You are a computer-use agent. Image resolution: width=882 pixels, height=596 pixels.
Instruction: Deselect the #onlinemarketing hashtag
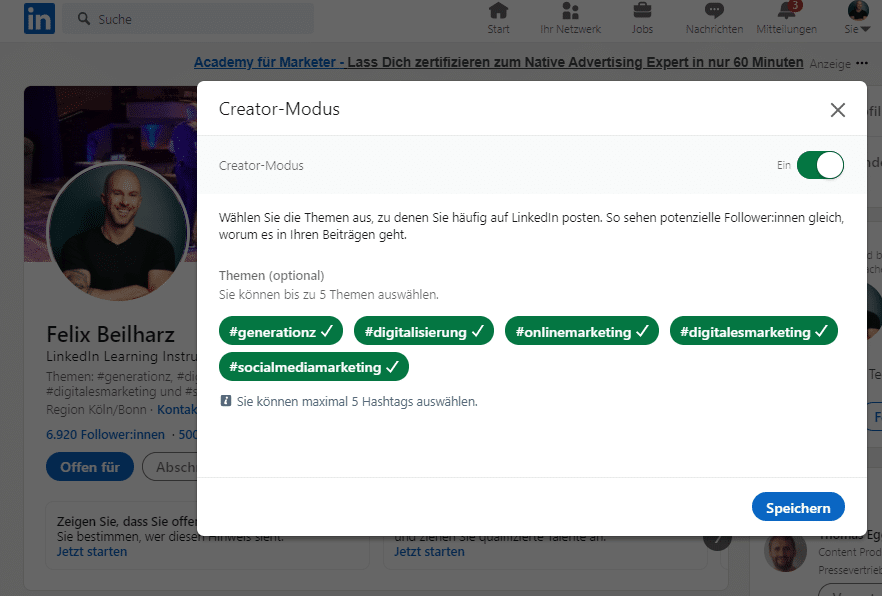click(x=582, y=331)
